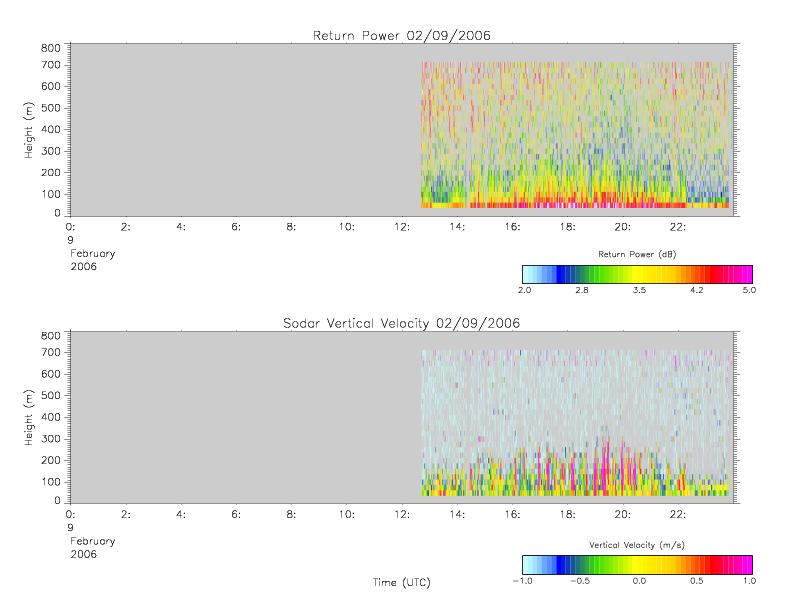The width and height of the screenshot is (791, 611).
Task: Click the 2.0 value on Return Power color bar
Action: [x=525, y=290]
